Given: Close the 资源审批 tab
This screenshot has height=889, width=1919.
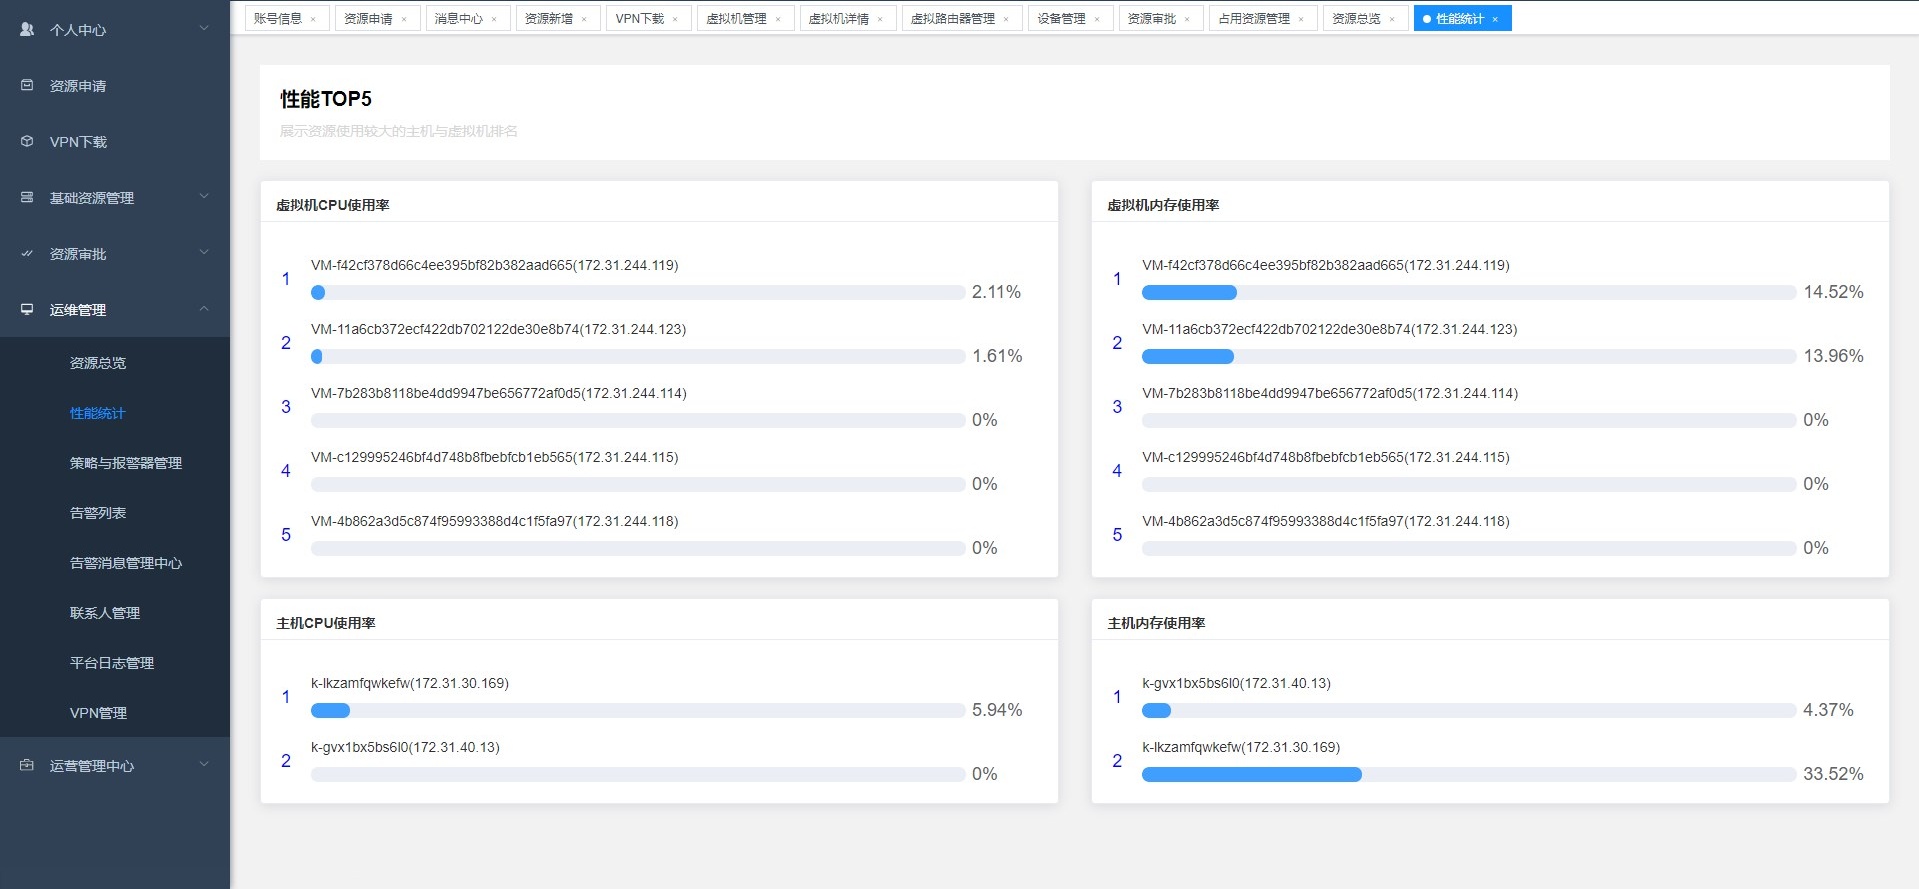Looking at the screenshot, I should pos(1187,19).
